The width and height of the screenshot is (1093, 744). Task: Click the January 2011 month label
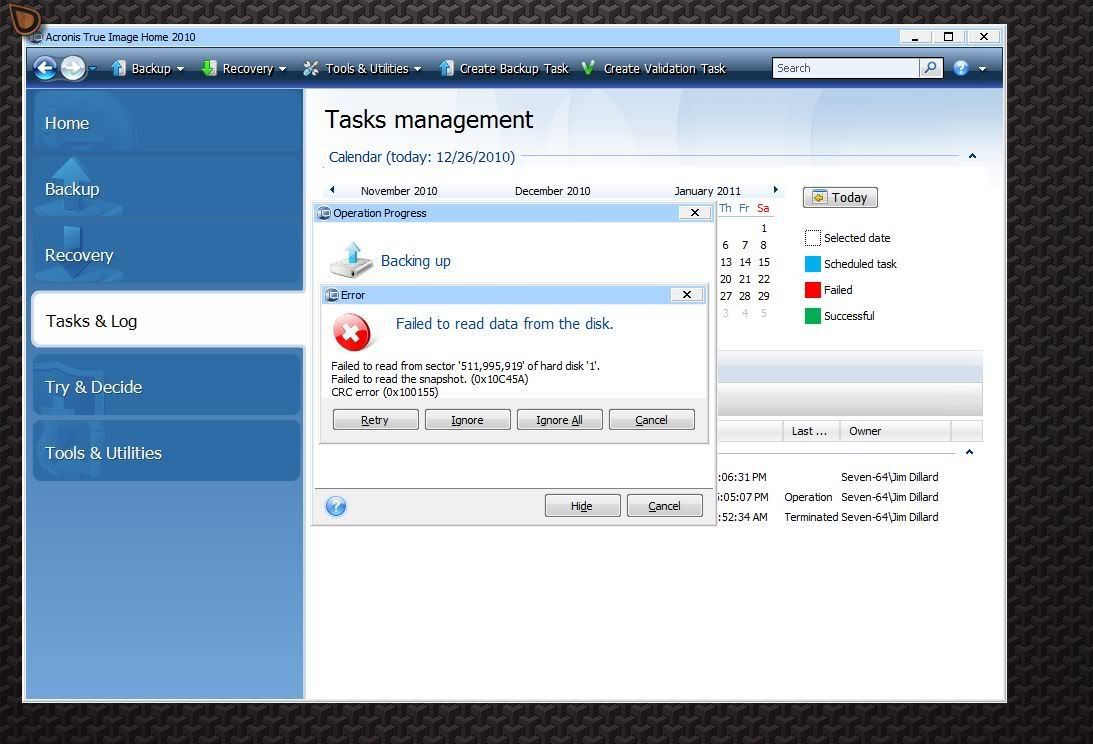(708, 191)
